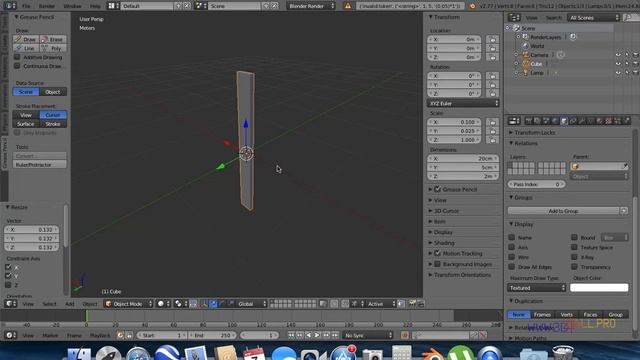Open the Textured maximum draw type dropdown
Viewport: 640px width, 360px height.
537,288
